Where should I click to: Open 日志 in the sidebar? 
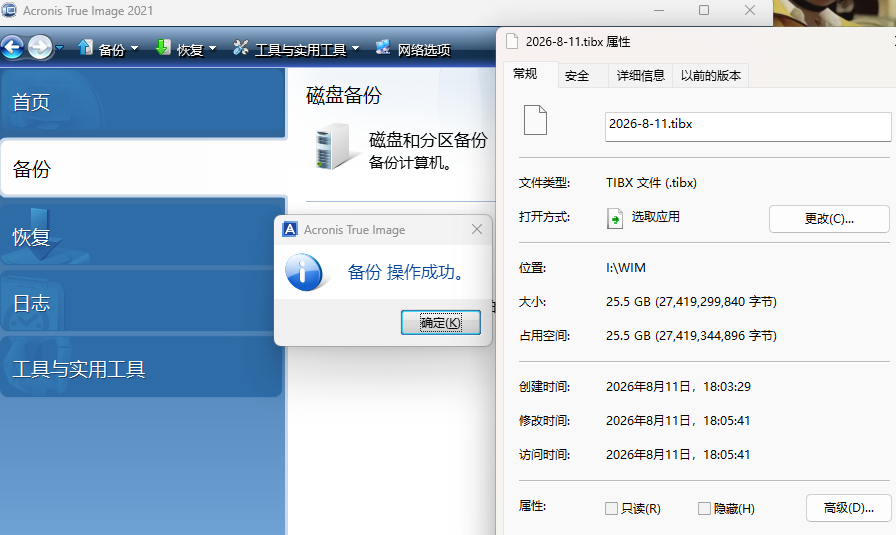142,303
